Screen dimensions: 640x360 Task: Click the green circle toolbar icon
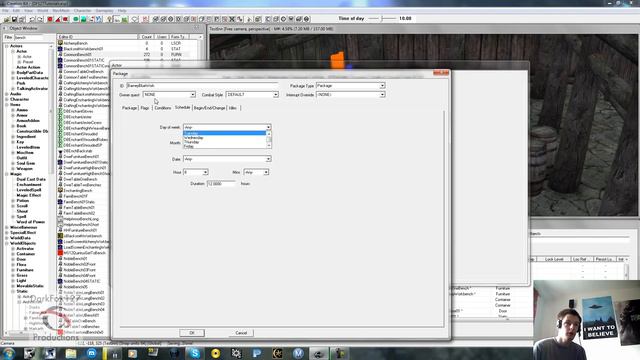coord(76,19)
